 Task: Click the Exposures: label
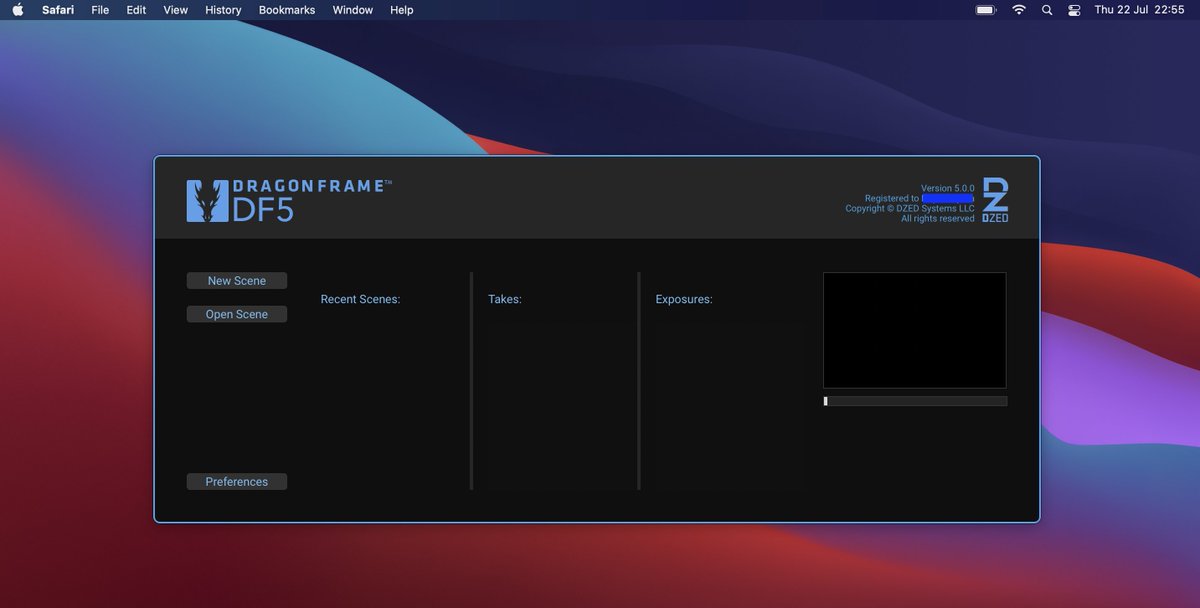[x=684, y=299]
